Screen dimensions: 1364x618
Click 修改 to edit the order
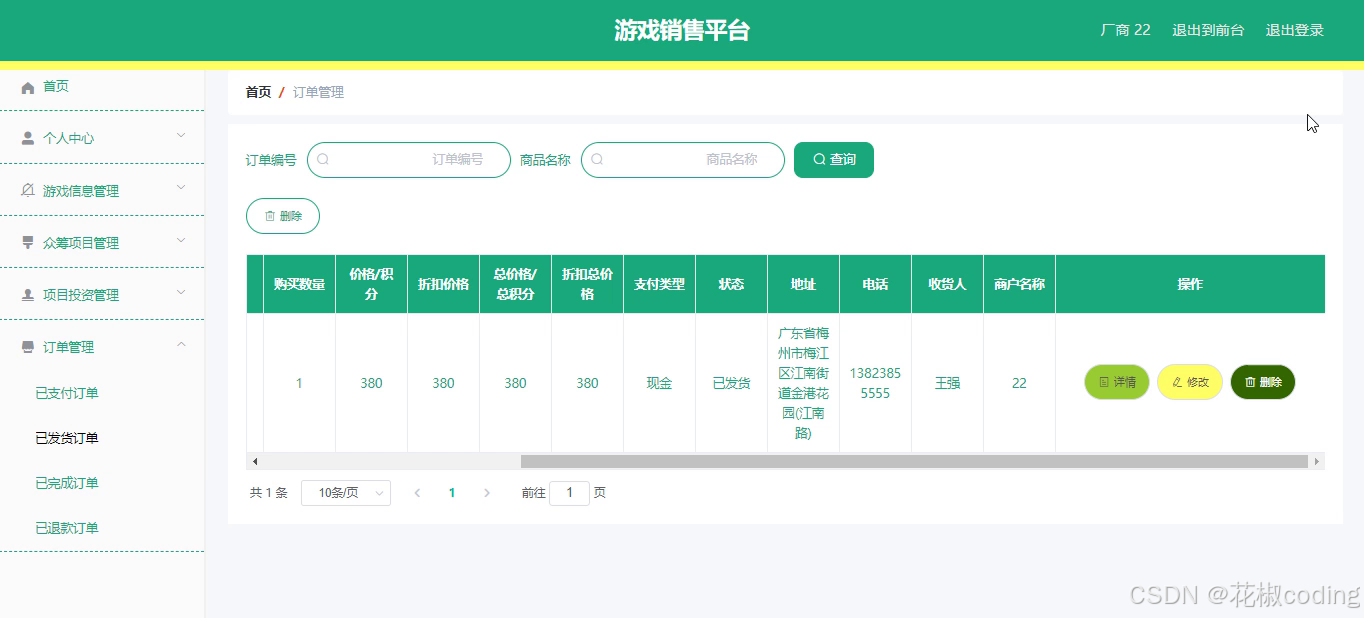[1189, 382]
